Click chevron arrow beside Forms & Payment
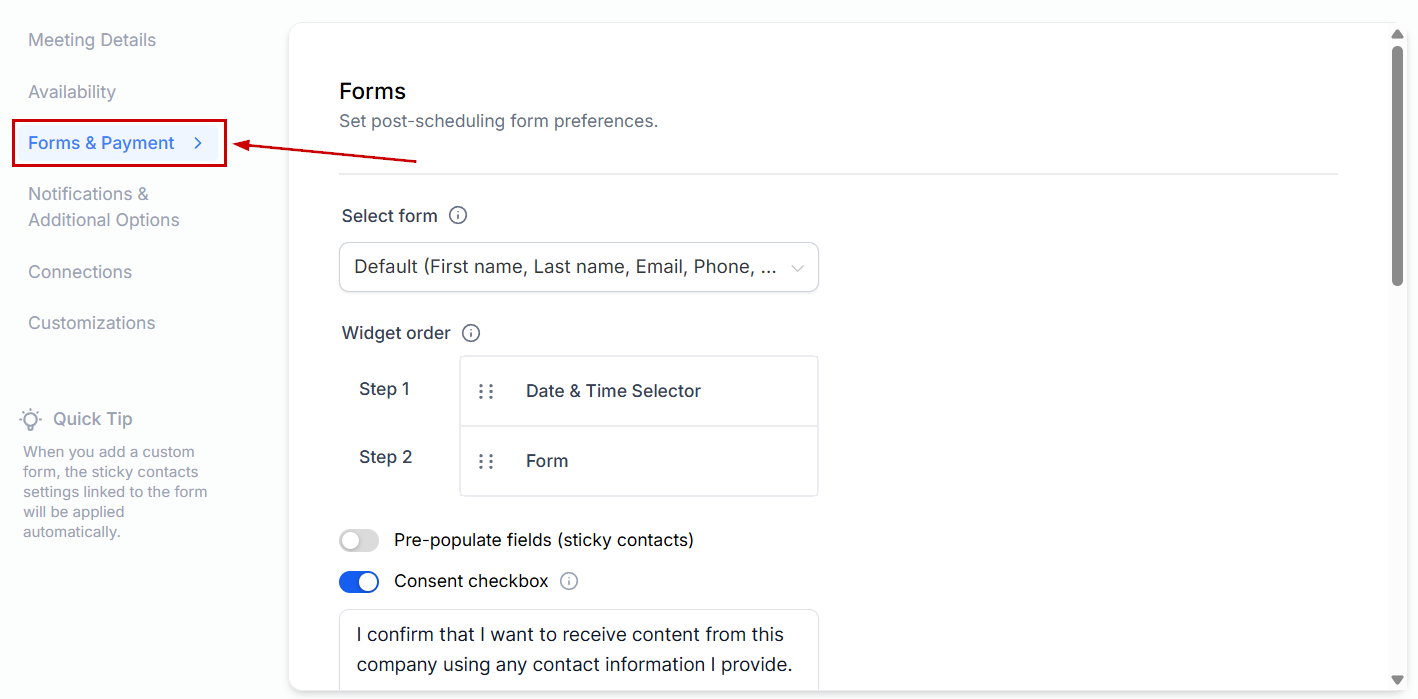This screenshot has width=1418, height=699. [198, 143]
